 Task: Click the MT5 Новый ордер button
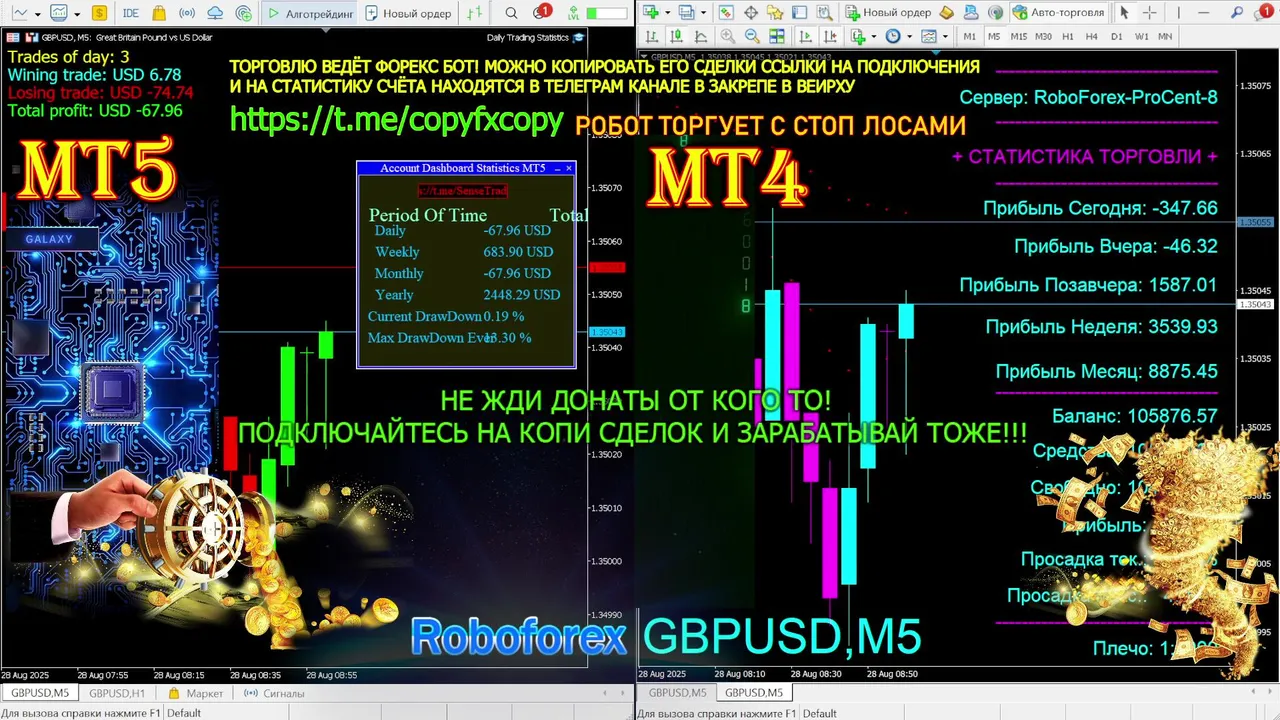pyautogui.click(x=407, y=13)
